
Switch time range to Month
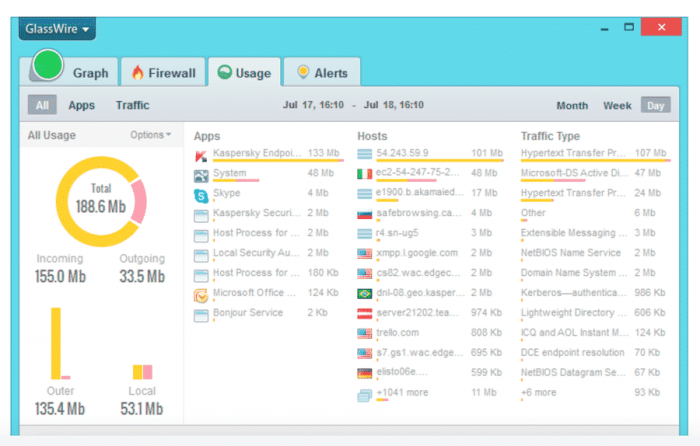pyautogui.click(x=572, y=106)
